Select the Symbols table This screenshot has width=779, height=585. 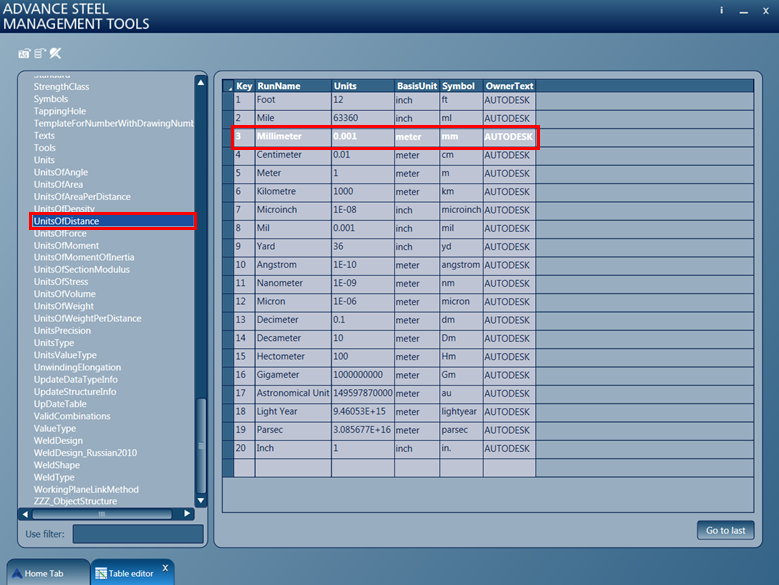(x=51, y=99)
